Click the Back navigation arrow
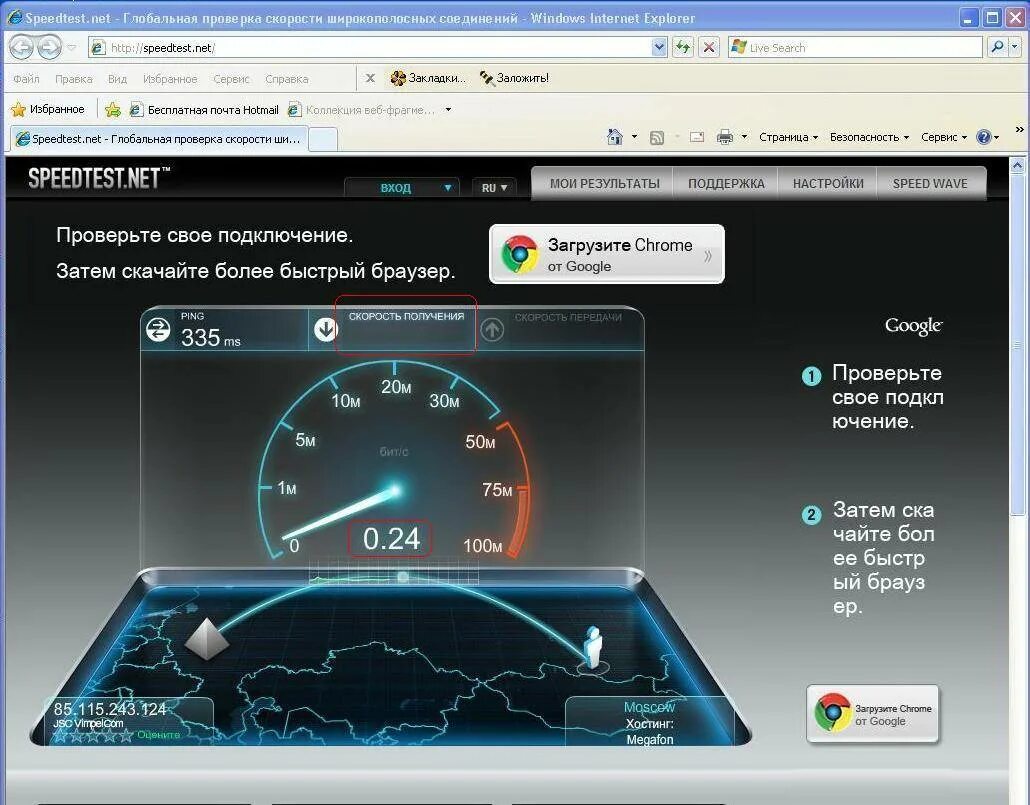 click(22, 47)
